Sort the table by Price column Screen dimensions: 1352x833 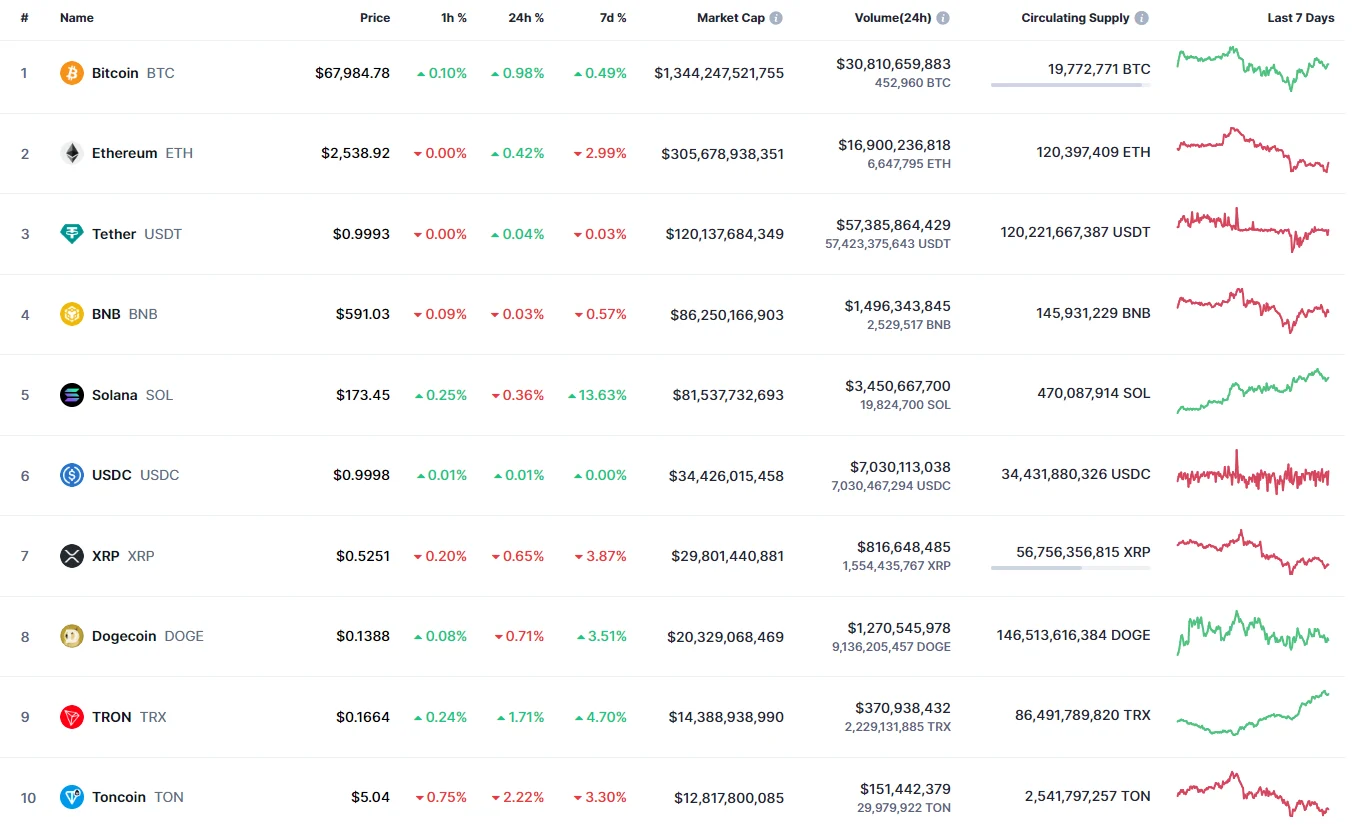[x=375, y=18]
